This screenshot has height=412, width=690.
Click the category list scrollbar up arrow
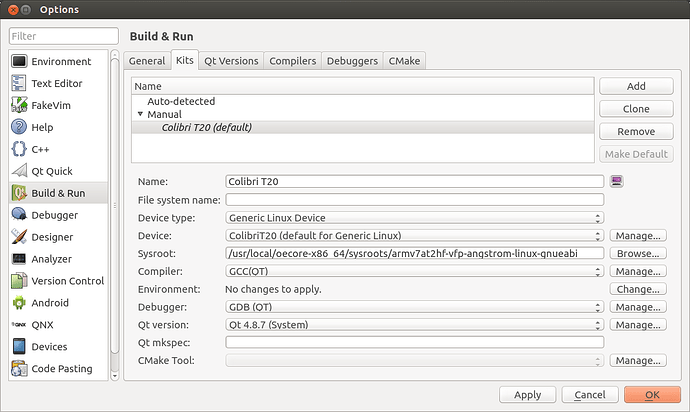point(115,54)
